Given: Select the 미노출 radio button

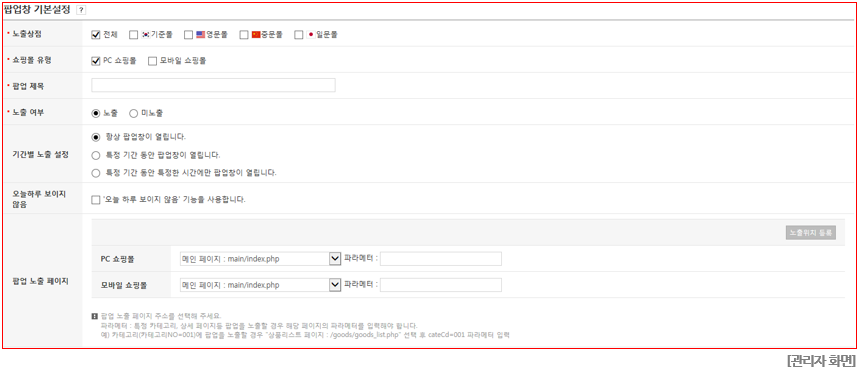Looking at the screenshot, I should tap(133, 114).
